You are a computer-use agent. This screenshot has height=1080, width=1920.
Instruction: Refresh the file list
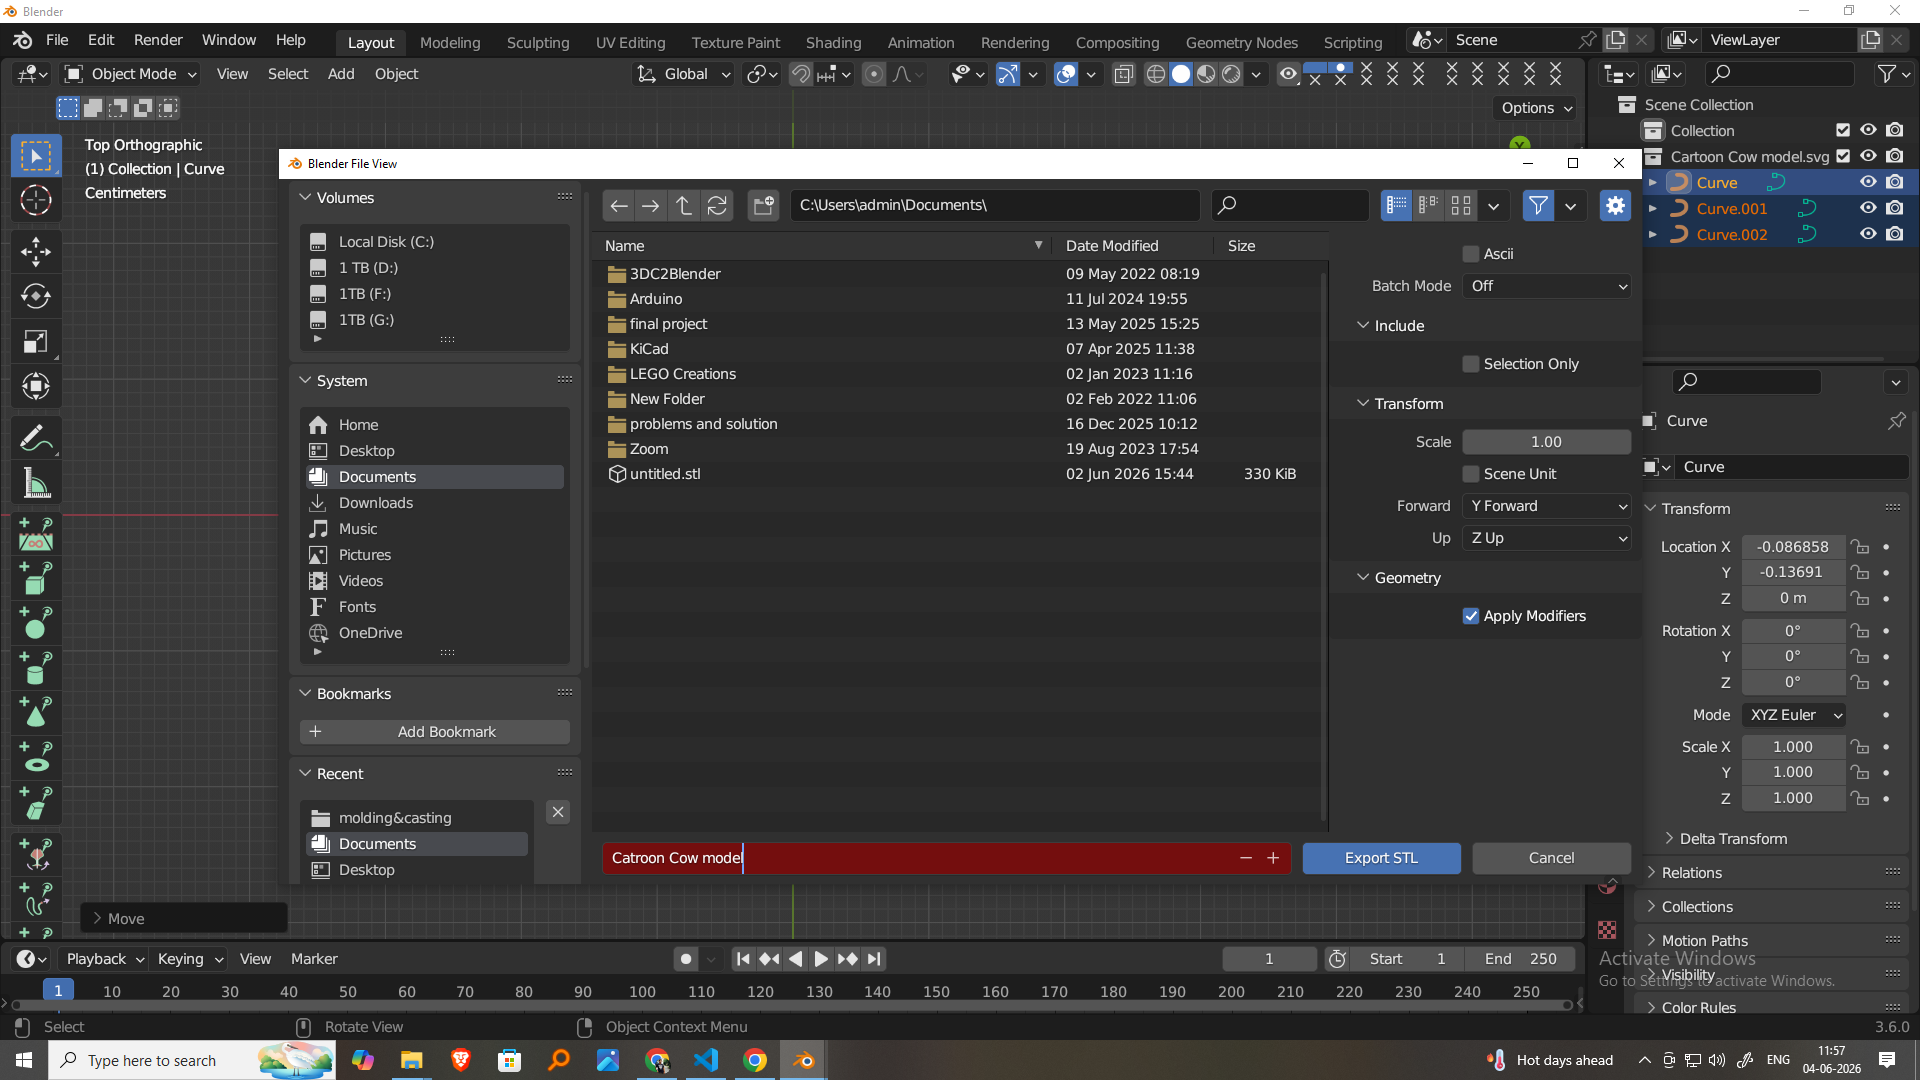tap(717, 206)
